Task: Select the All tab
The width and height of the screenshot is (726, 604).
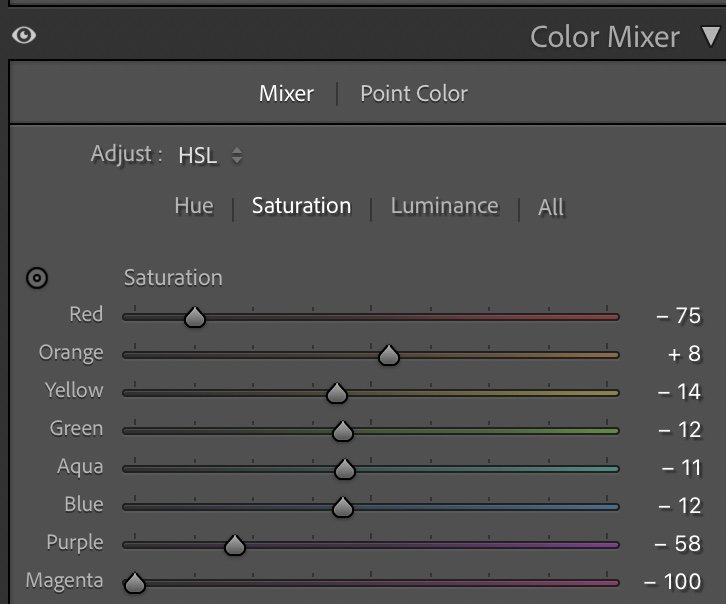Action: click(x=551, y=207)
